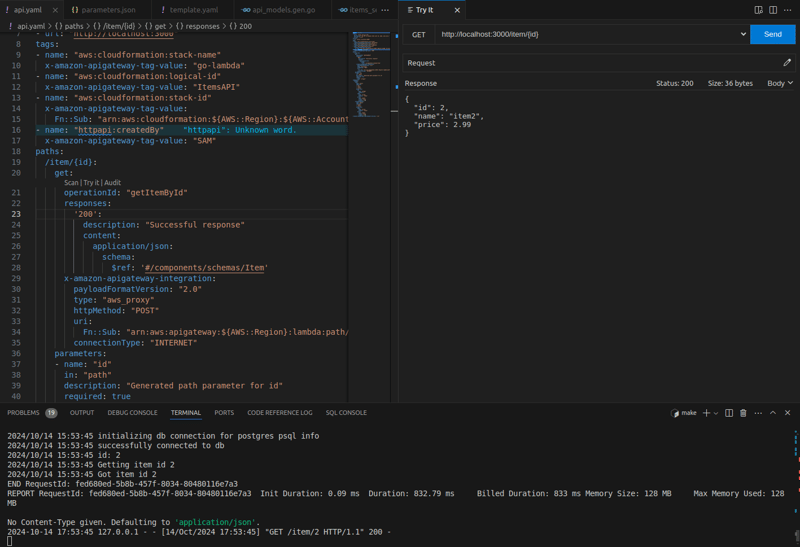The image size is (800, 547).
Task: Edit the Request with the pencil icon
Action: click(787, 63)
